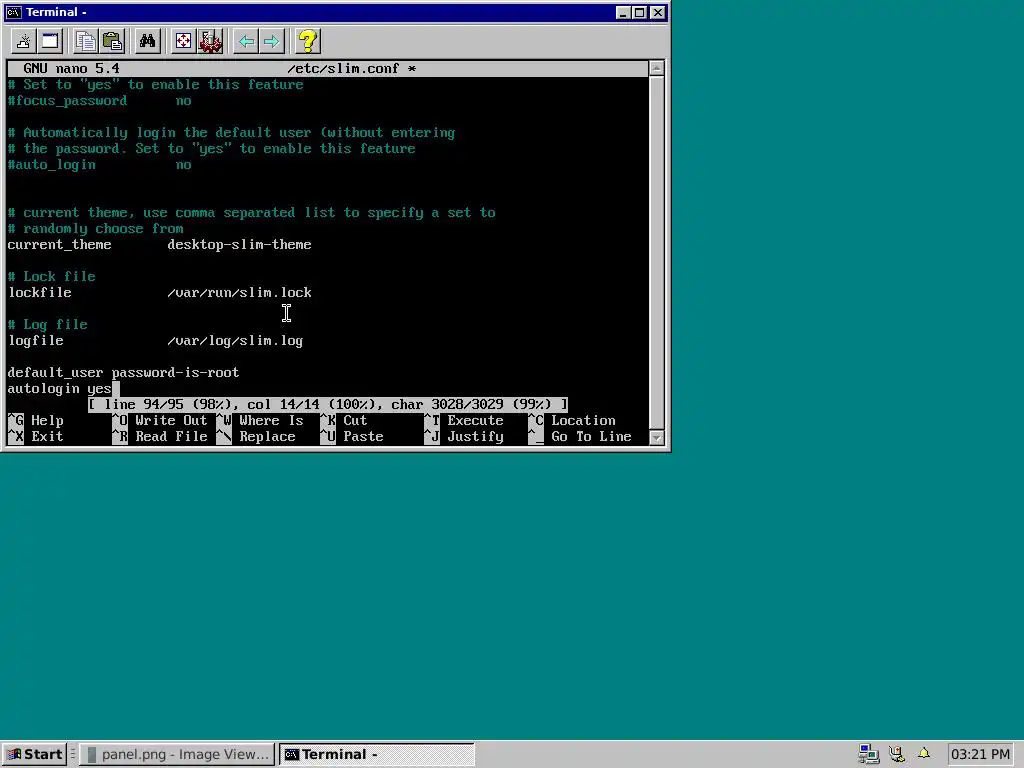Viewport: 1024px width, 768px height.
Task: Maximize the Terminal window
Action: point(640,12)
